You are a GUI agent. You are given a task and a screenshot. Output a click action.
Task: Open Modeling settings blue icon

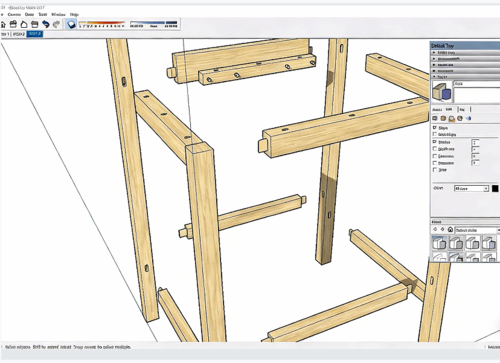tap(468, 118)
